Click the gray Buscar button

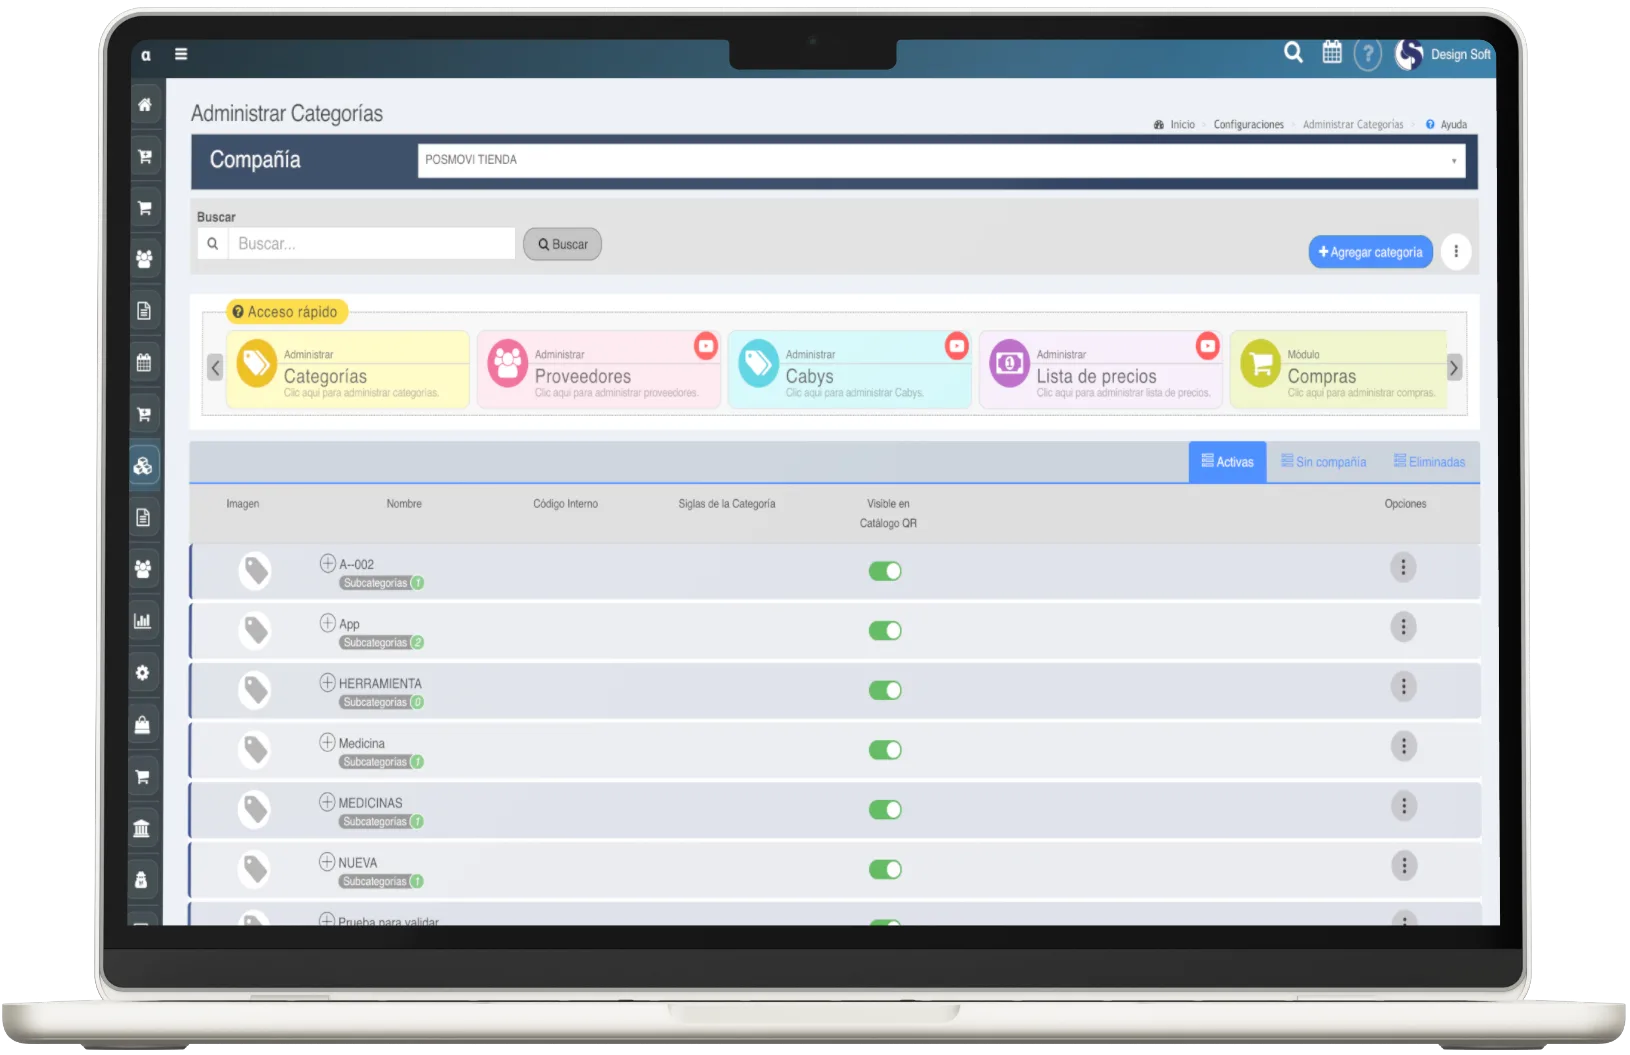(x=562, y=244)
